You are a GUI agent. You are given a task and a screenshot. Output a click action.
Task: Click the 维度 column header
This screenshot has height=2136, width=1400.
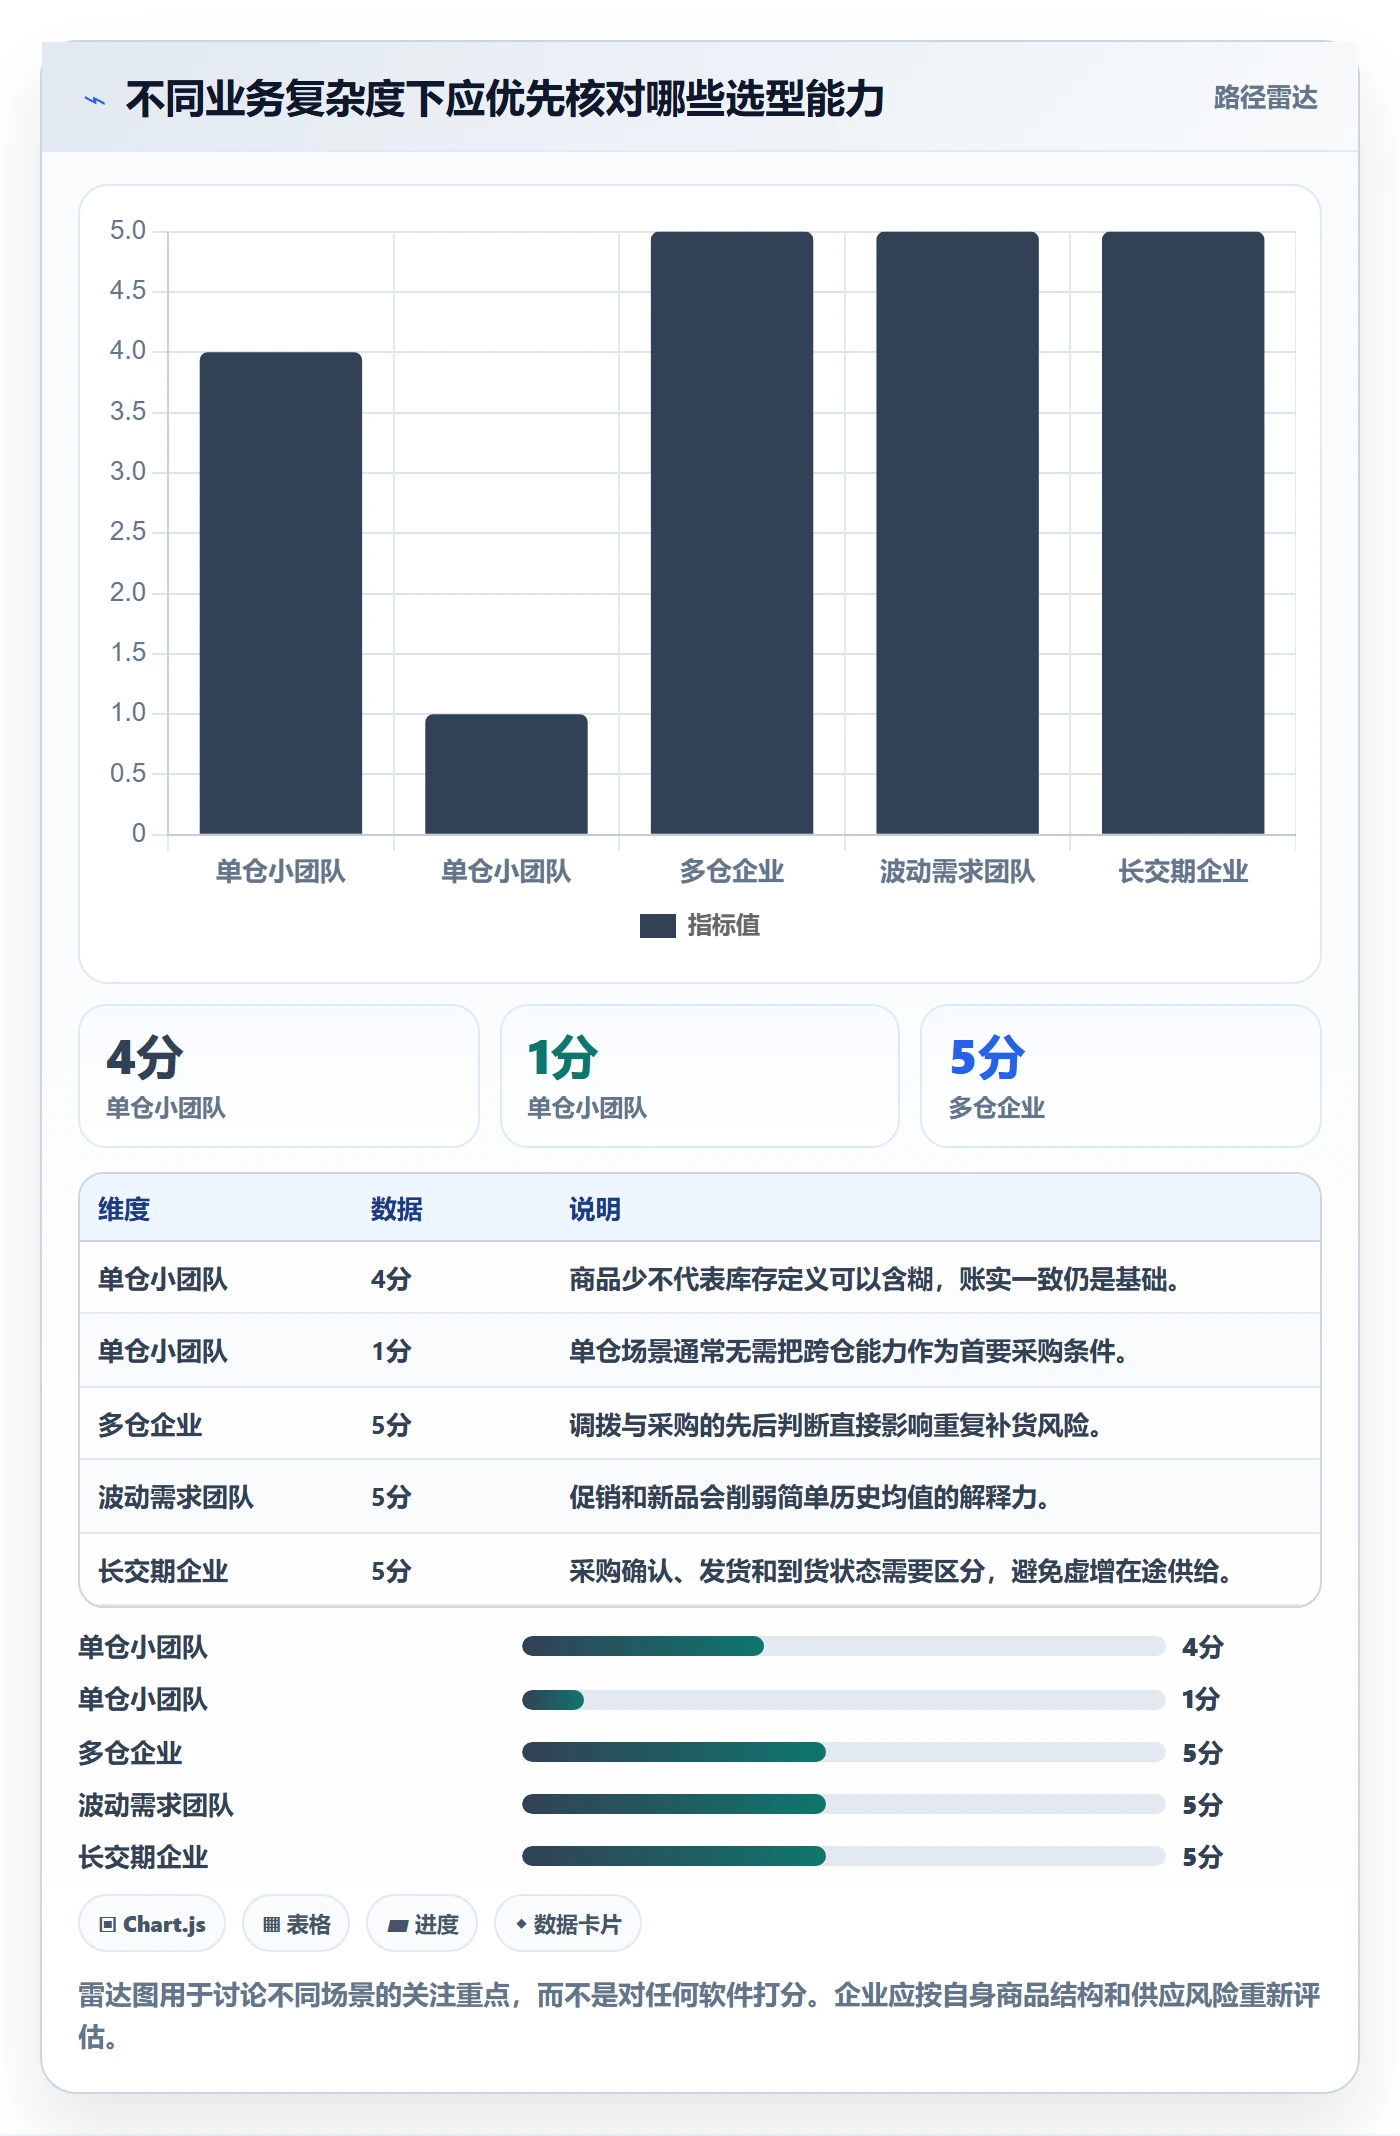[x=124, y=1209]
